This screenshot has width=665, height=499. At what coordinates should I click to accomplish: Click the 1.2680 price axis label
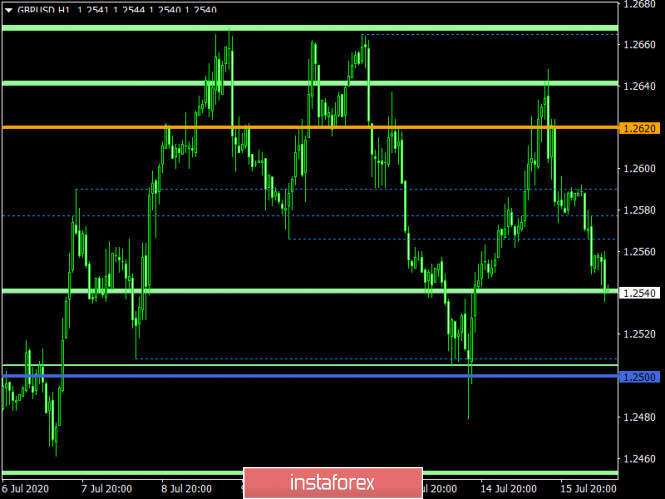point(640,4)
